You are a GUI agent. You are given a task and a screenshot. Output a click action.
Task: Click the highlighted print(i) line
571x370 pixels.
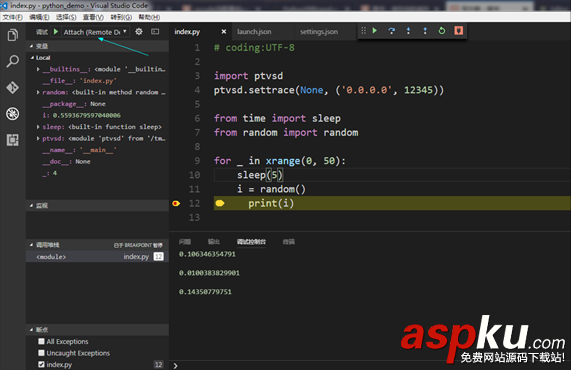tap(392, 203)
